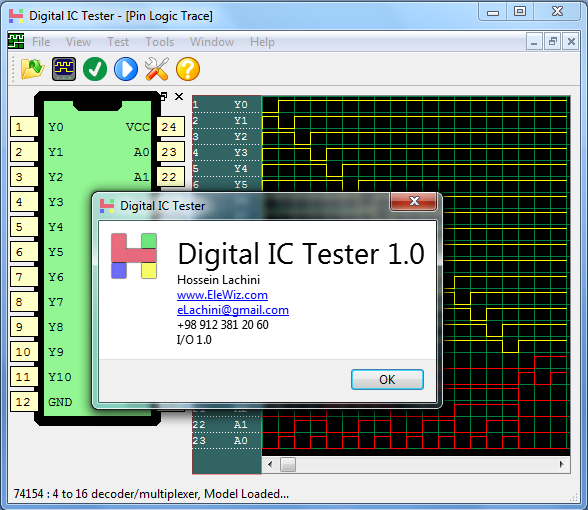
Task: Select pin 12 GND box on IC
Action: click(24, 402)
